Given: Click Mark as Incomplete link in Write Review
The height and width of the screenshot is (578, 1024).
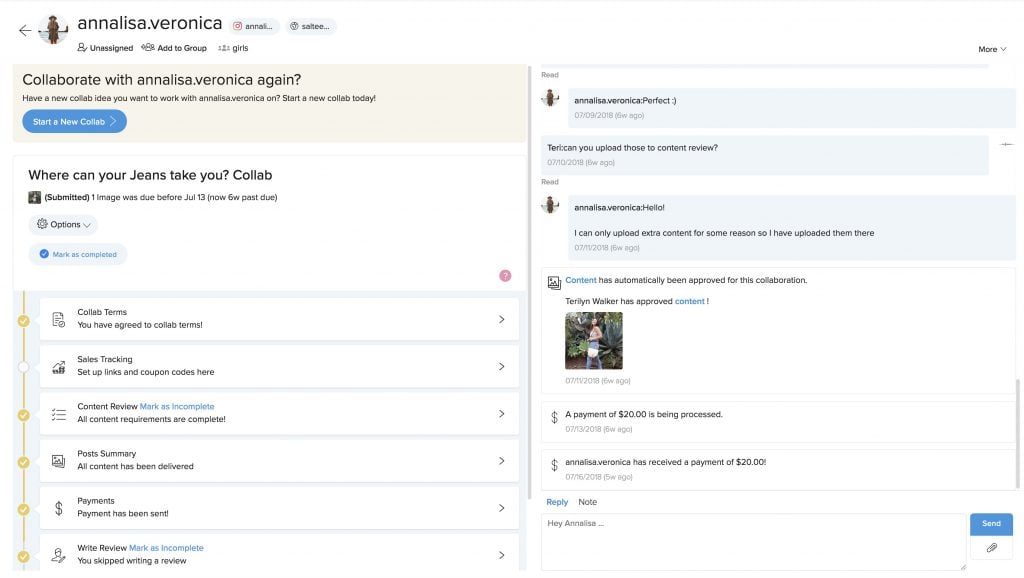Looking at the screenshot, I should pyautogui.click(x=167, y=548).
